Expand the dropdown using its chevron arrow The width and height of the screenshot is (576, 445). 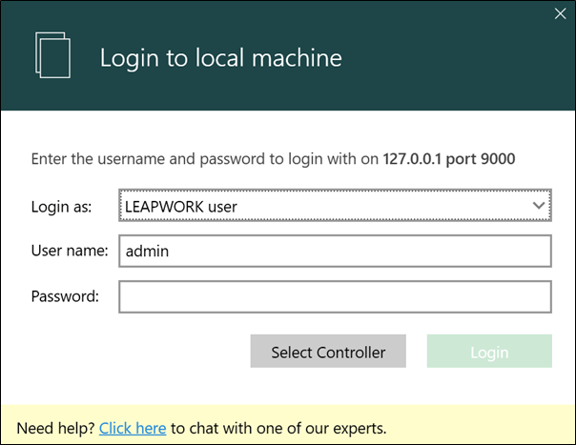pyautogui.click(x=539, y=205)
